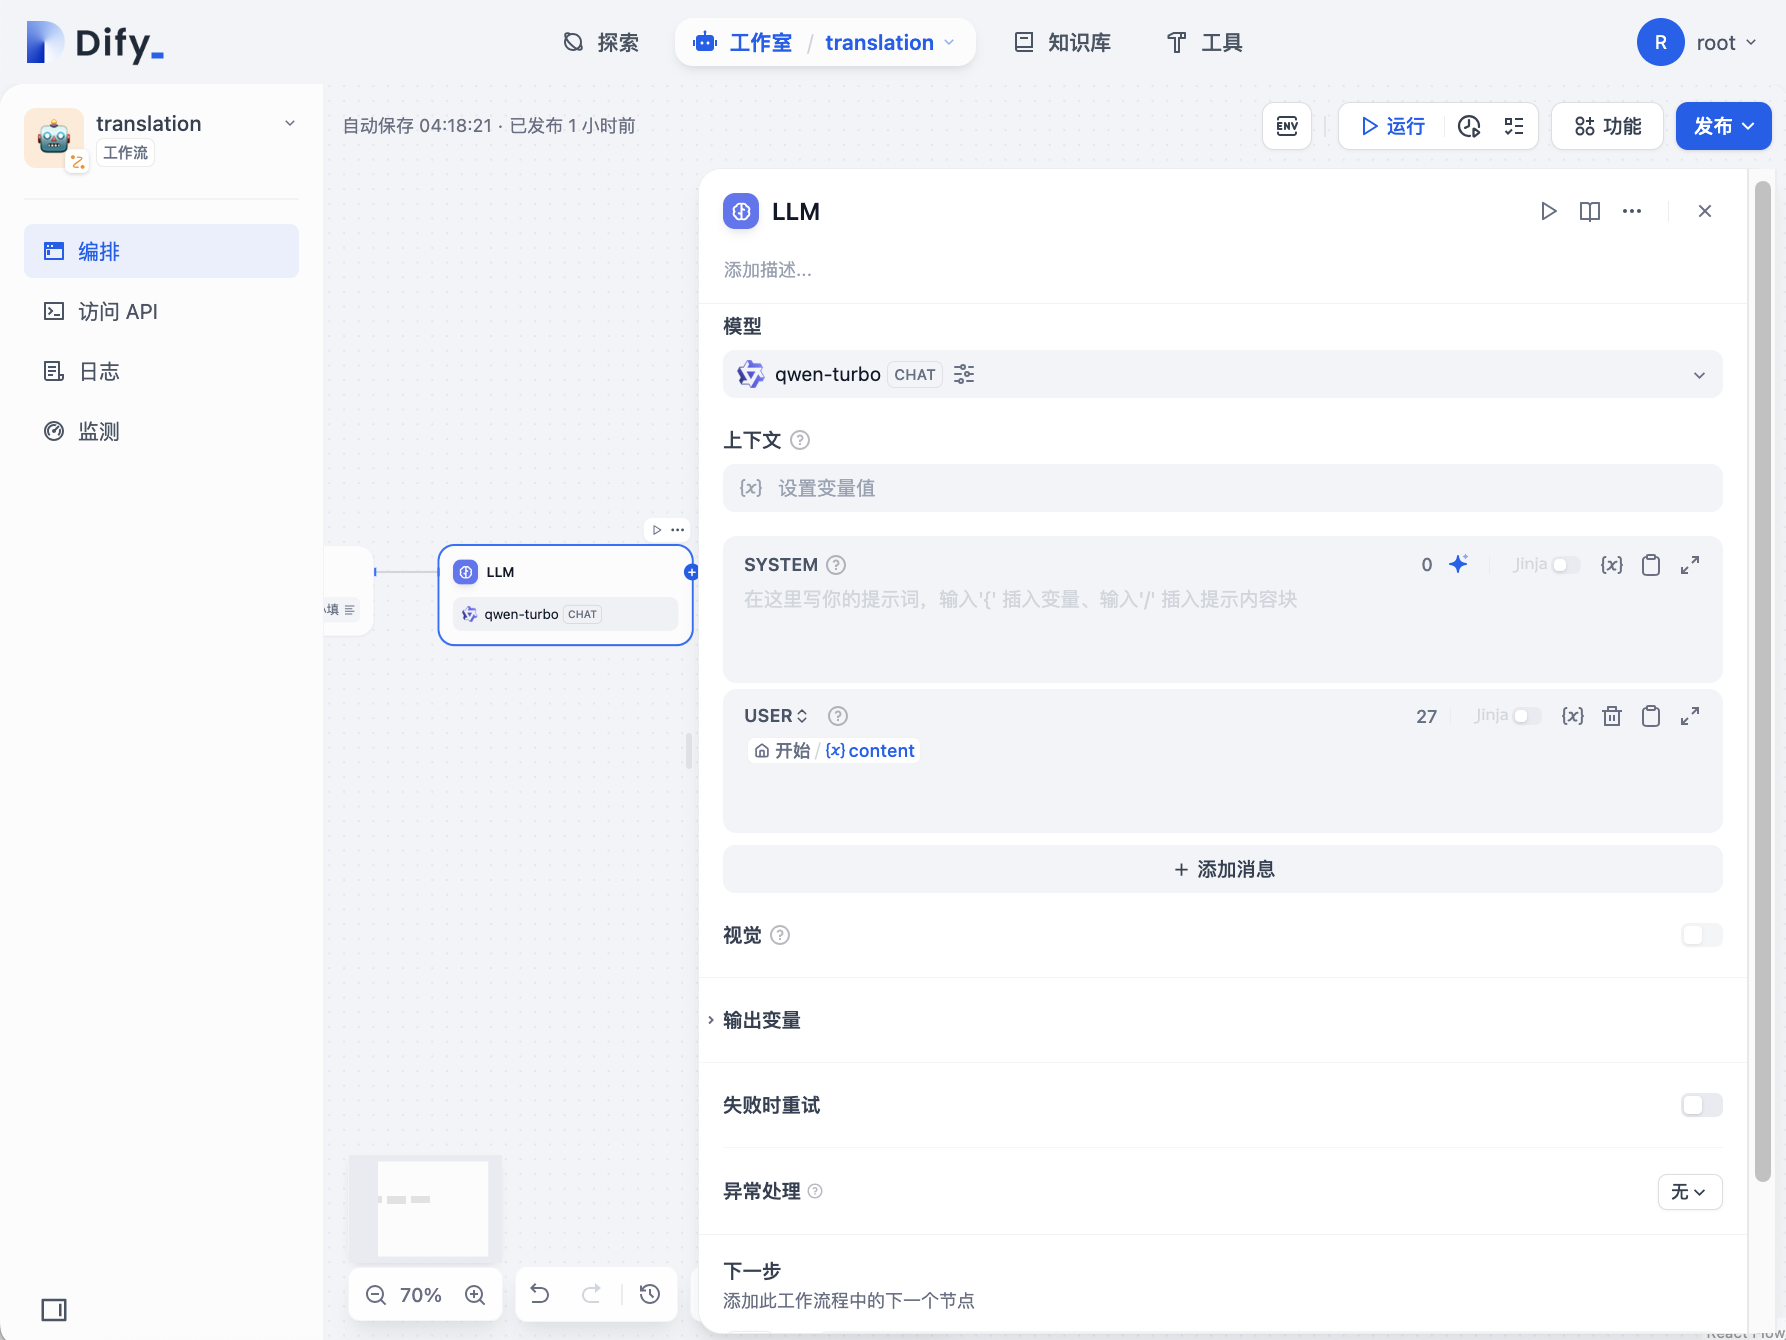
Task: Open the checklist icon in top toolbar
Action: (x=1514, y=126)
